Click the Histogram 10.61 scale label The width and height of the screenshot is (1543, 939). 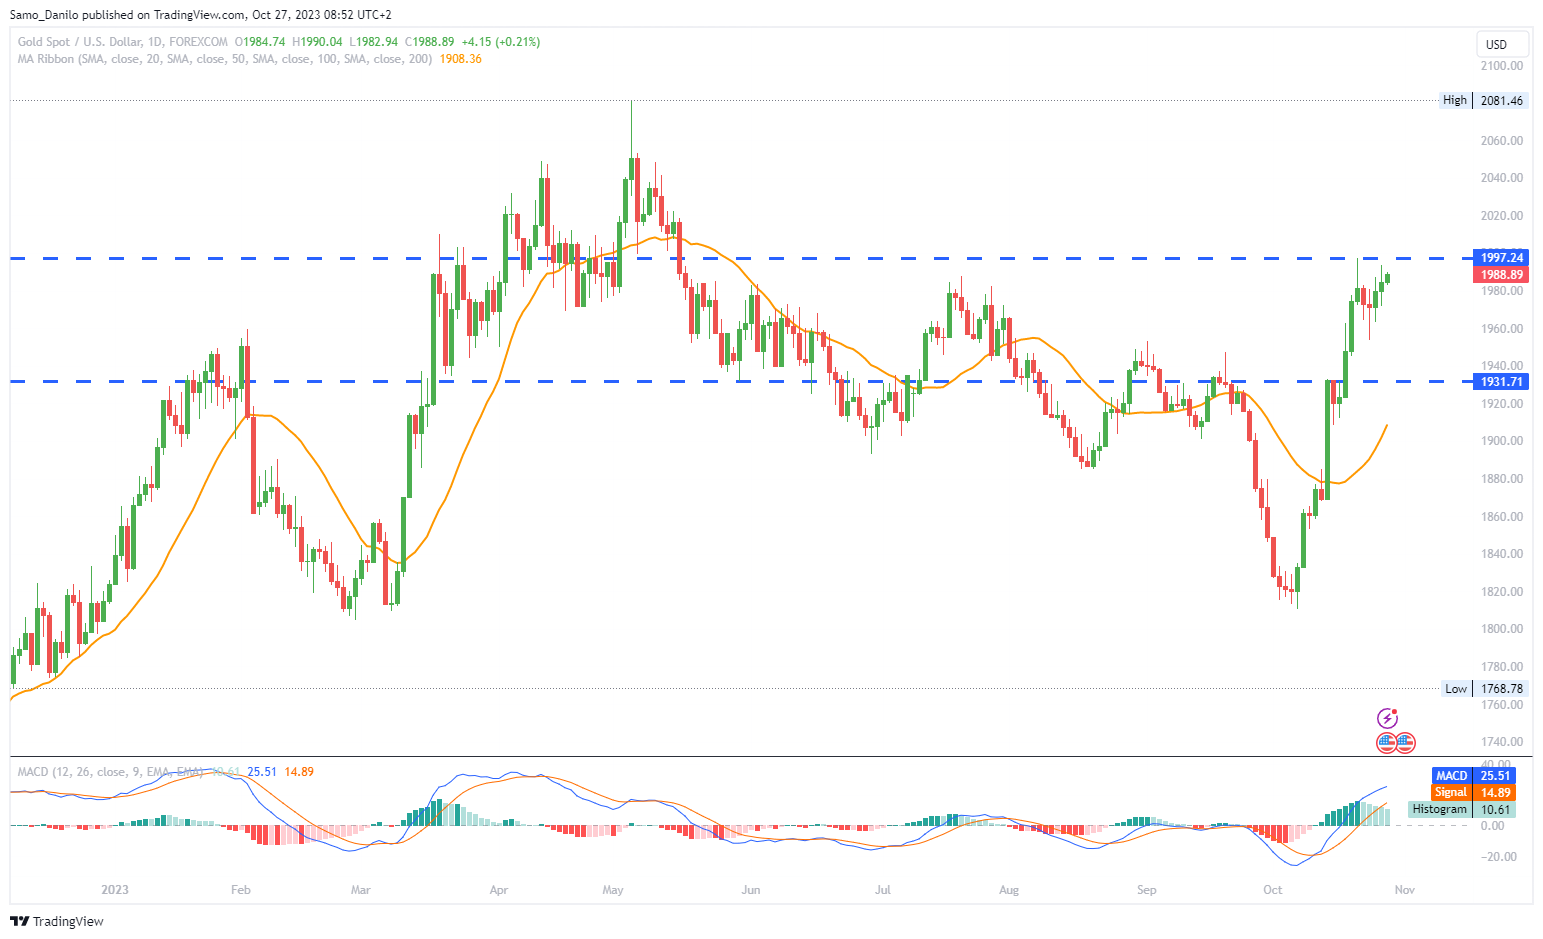click(x=1462, y=809)
